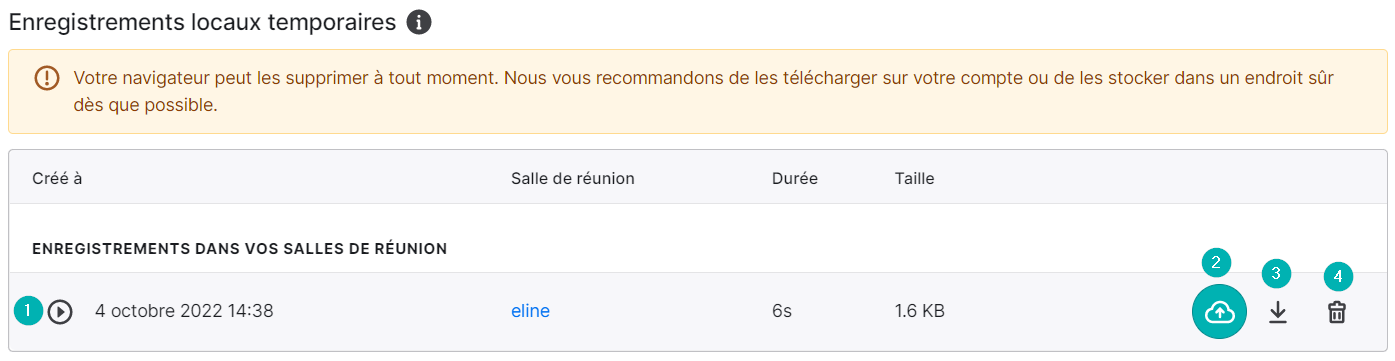The image size is (1395, 361).
Task: Open the eline meeting room link
Action: tap(530, 312)
